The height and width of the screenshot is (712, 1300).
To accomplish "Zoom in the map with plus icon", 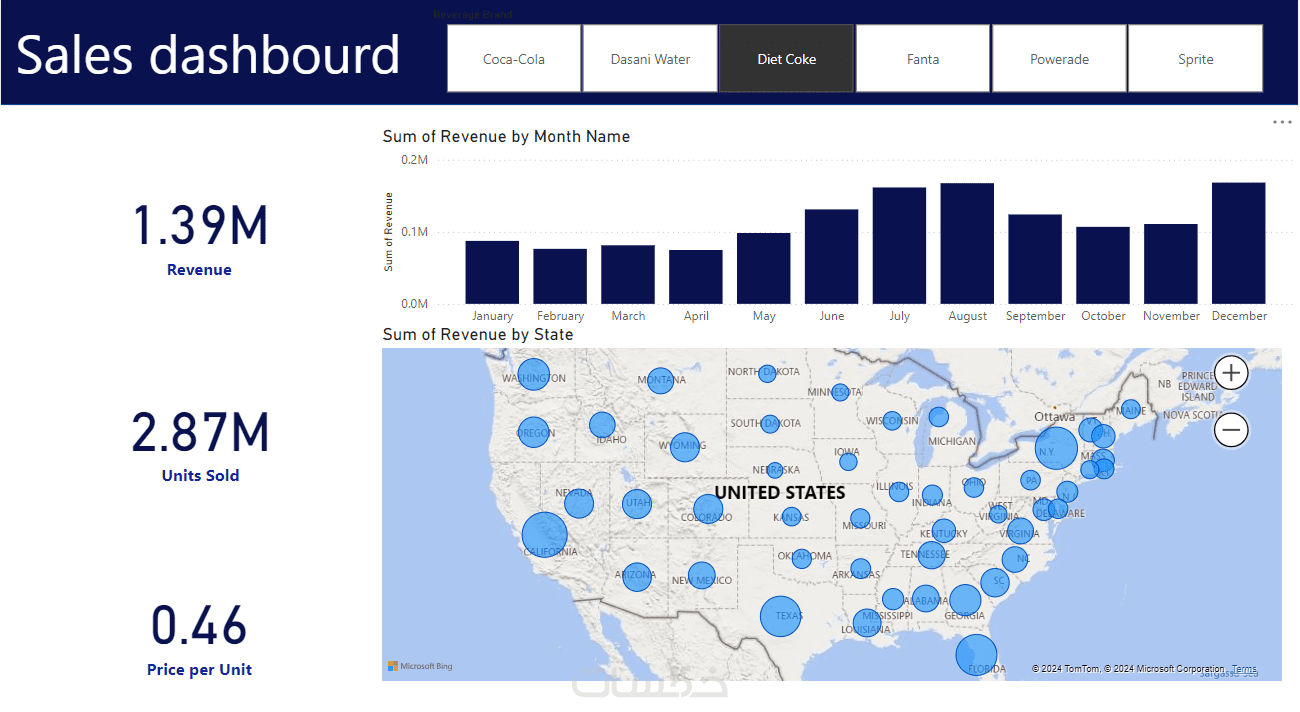I will pos(1231,374).
